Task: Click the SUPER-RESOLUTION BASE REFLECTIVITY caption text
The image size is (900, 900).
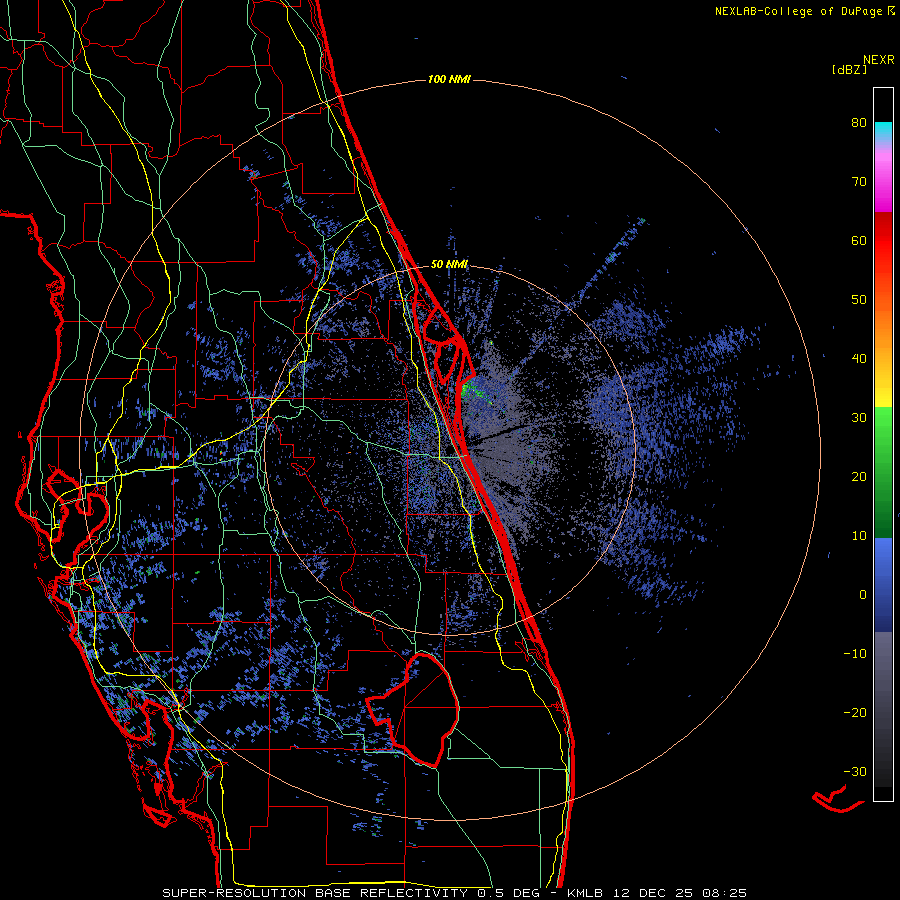Action: click(315, 893)
